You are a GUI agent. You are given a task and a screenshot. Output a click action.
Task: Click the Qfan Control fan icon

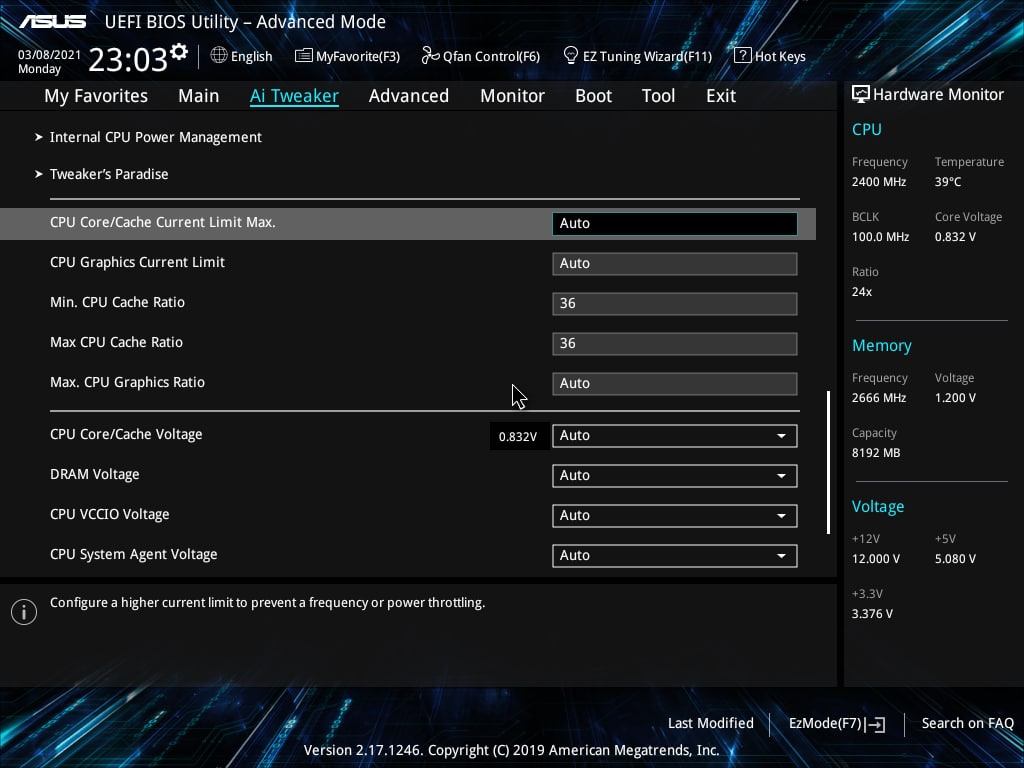click(430, 56)
